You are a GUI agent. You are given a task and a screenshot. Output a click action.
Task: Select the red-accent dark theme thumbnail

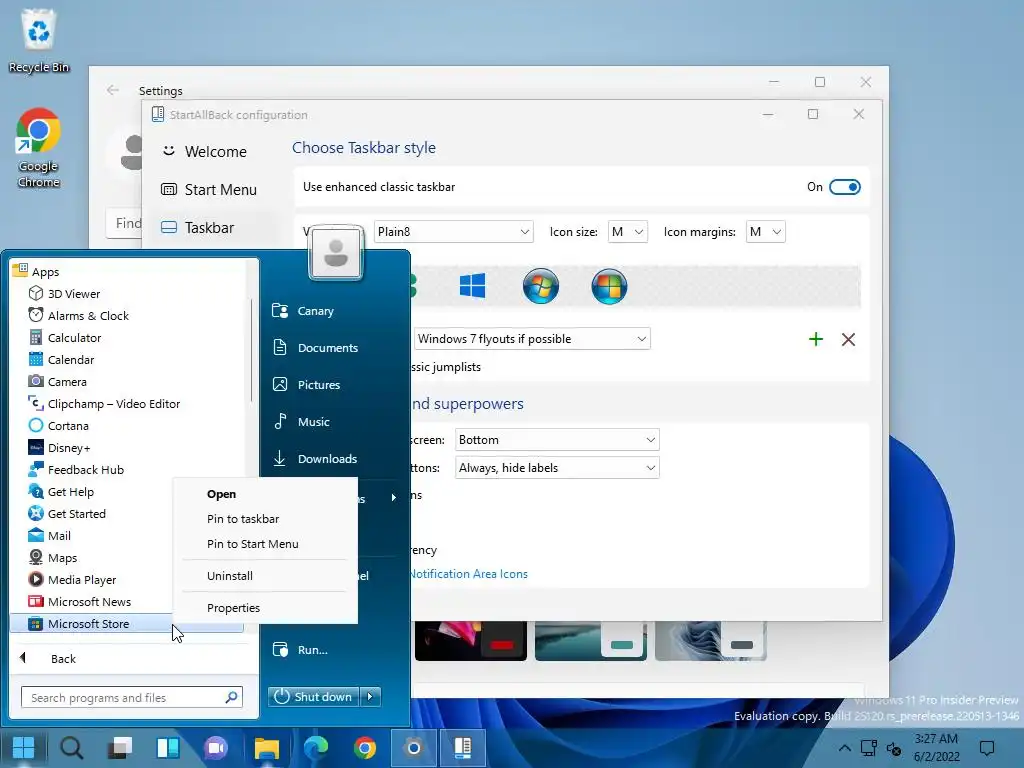pos(471,641)
